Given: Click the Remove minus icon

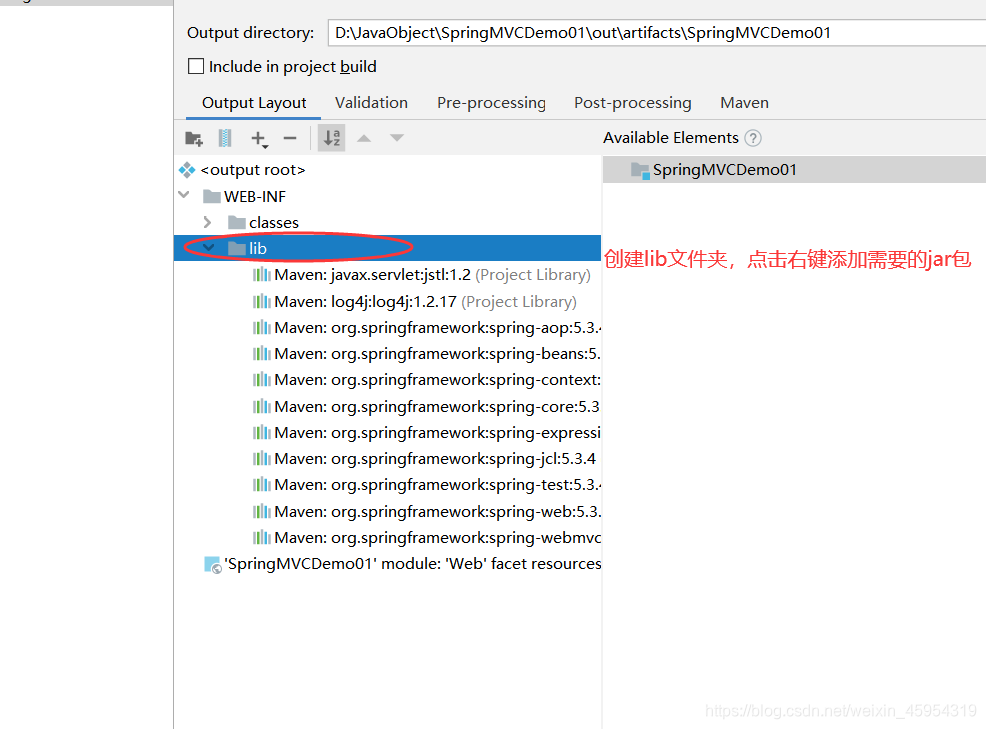Looking at the screenshot, I should 289,138.
